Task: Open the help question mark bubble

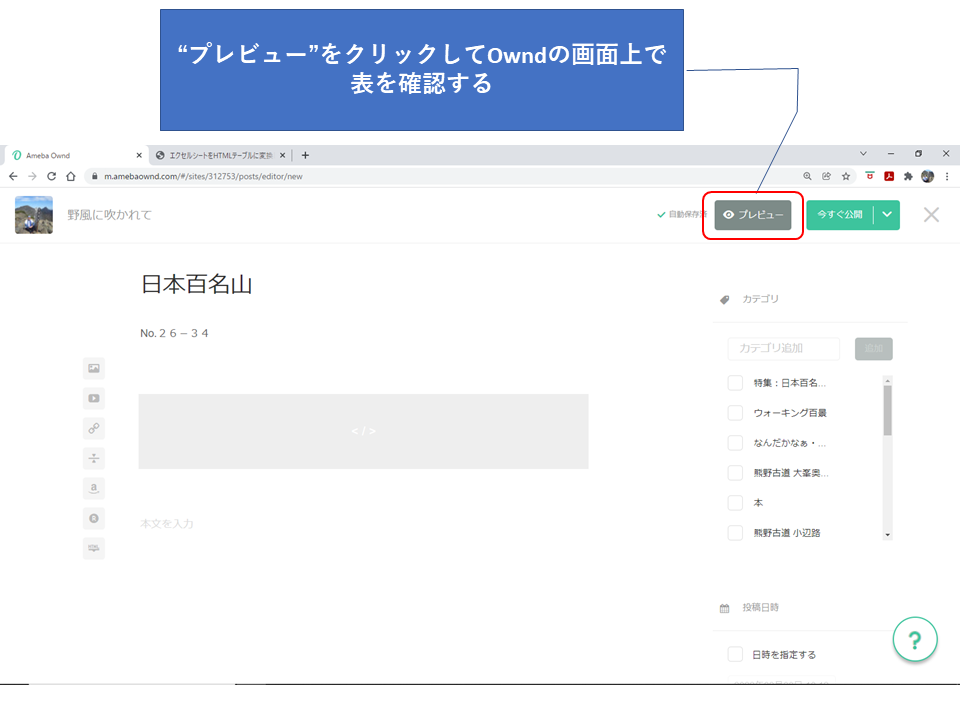Action: 915,640
